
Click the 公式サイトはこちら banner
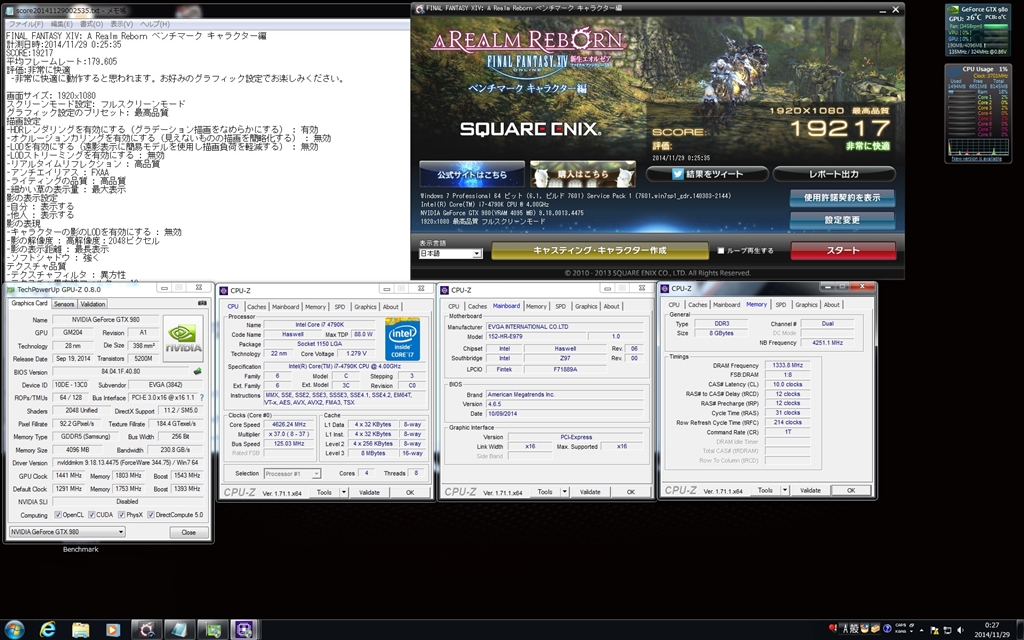[x=472, y=174]
